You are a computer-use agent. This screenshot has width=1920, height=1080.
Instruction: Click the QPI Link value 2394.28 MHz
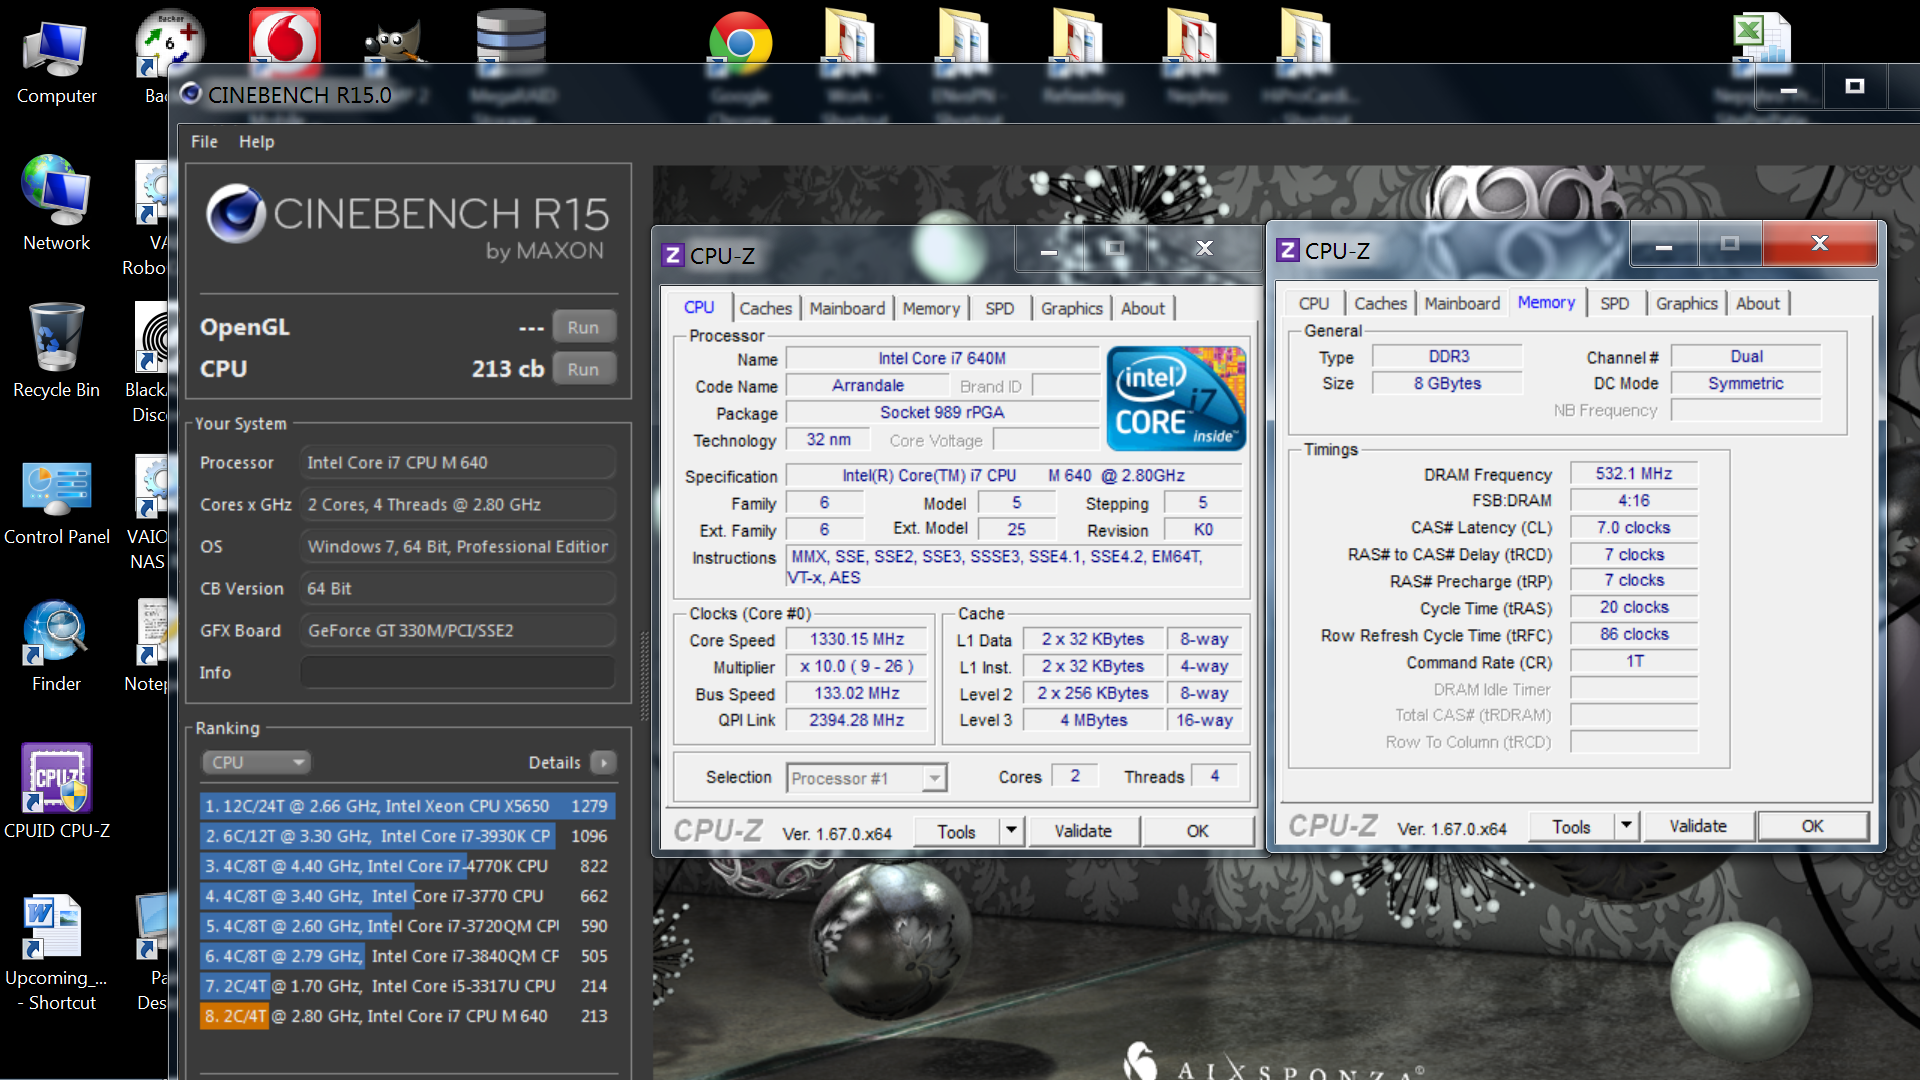(857, 720)
